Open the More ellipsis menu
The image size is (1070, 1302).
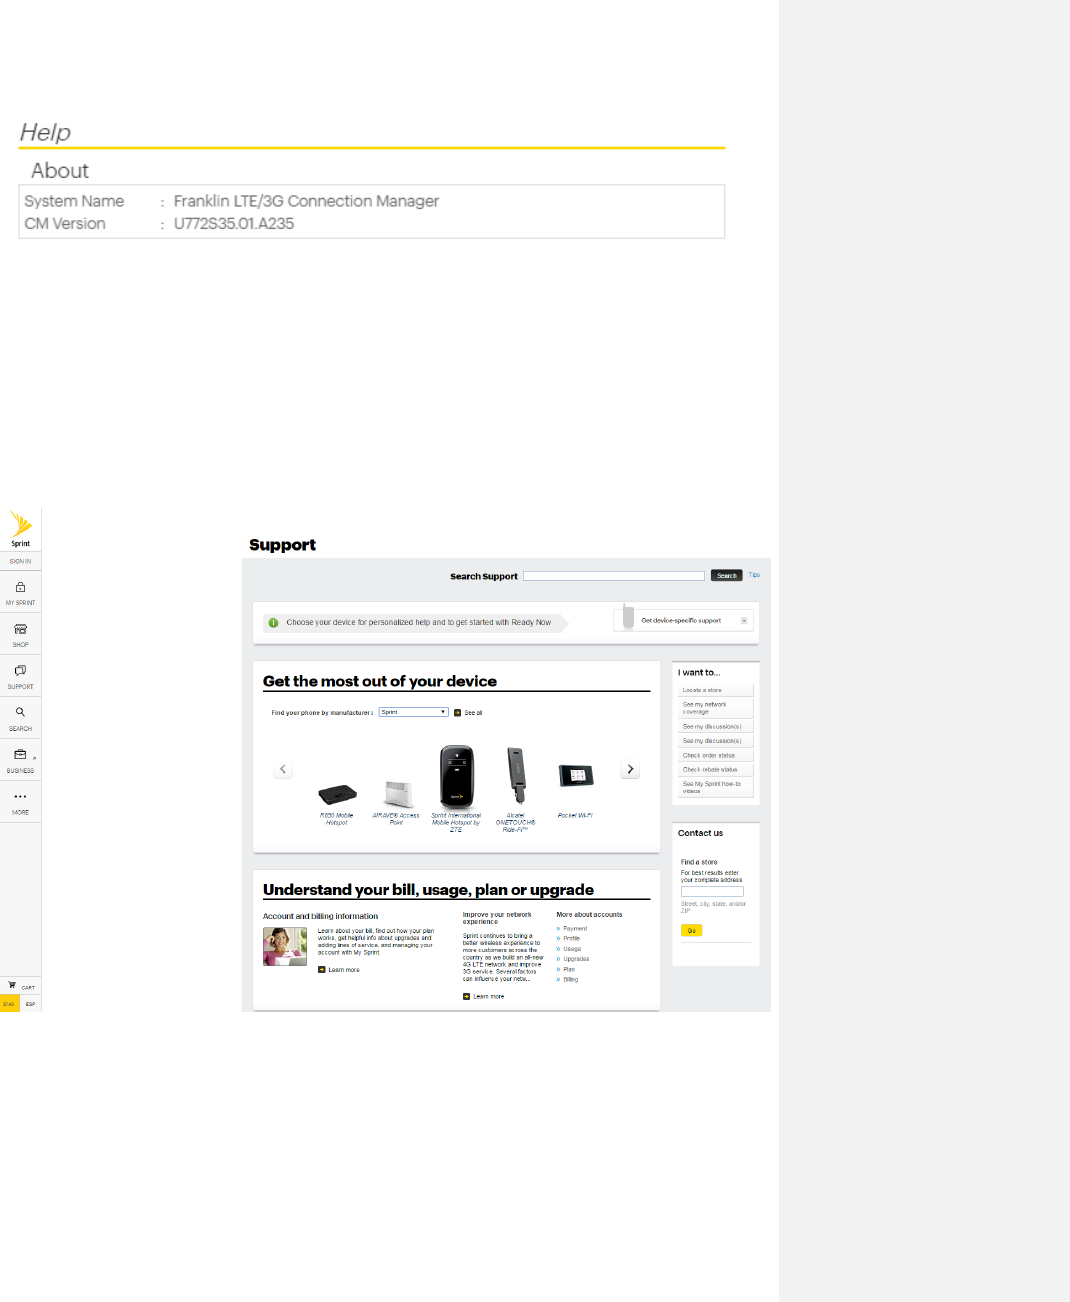click(x=20, y=796)
